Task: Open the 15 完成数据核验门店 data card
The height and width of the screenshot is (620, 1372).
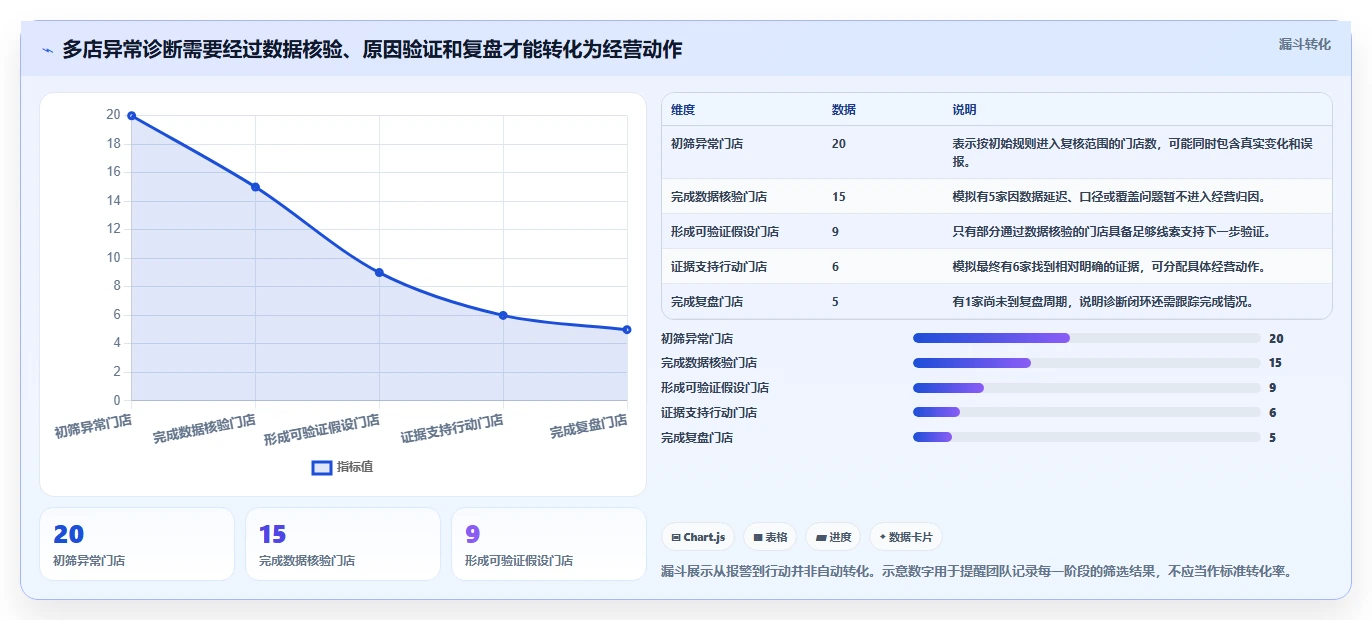Action: pyautogui.click(x=343, y=544)
